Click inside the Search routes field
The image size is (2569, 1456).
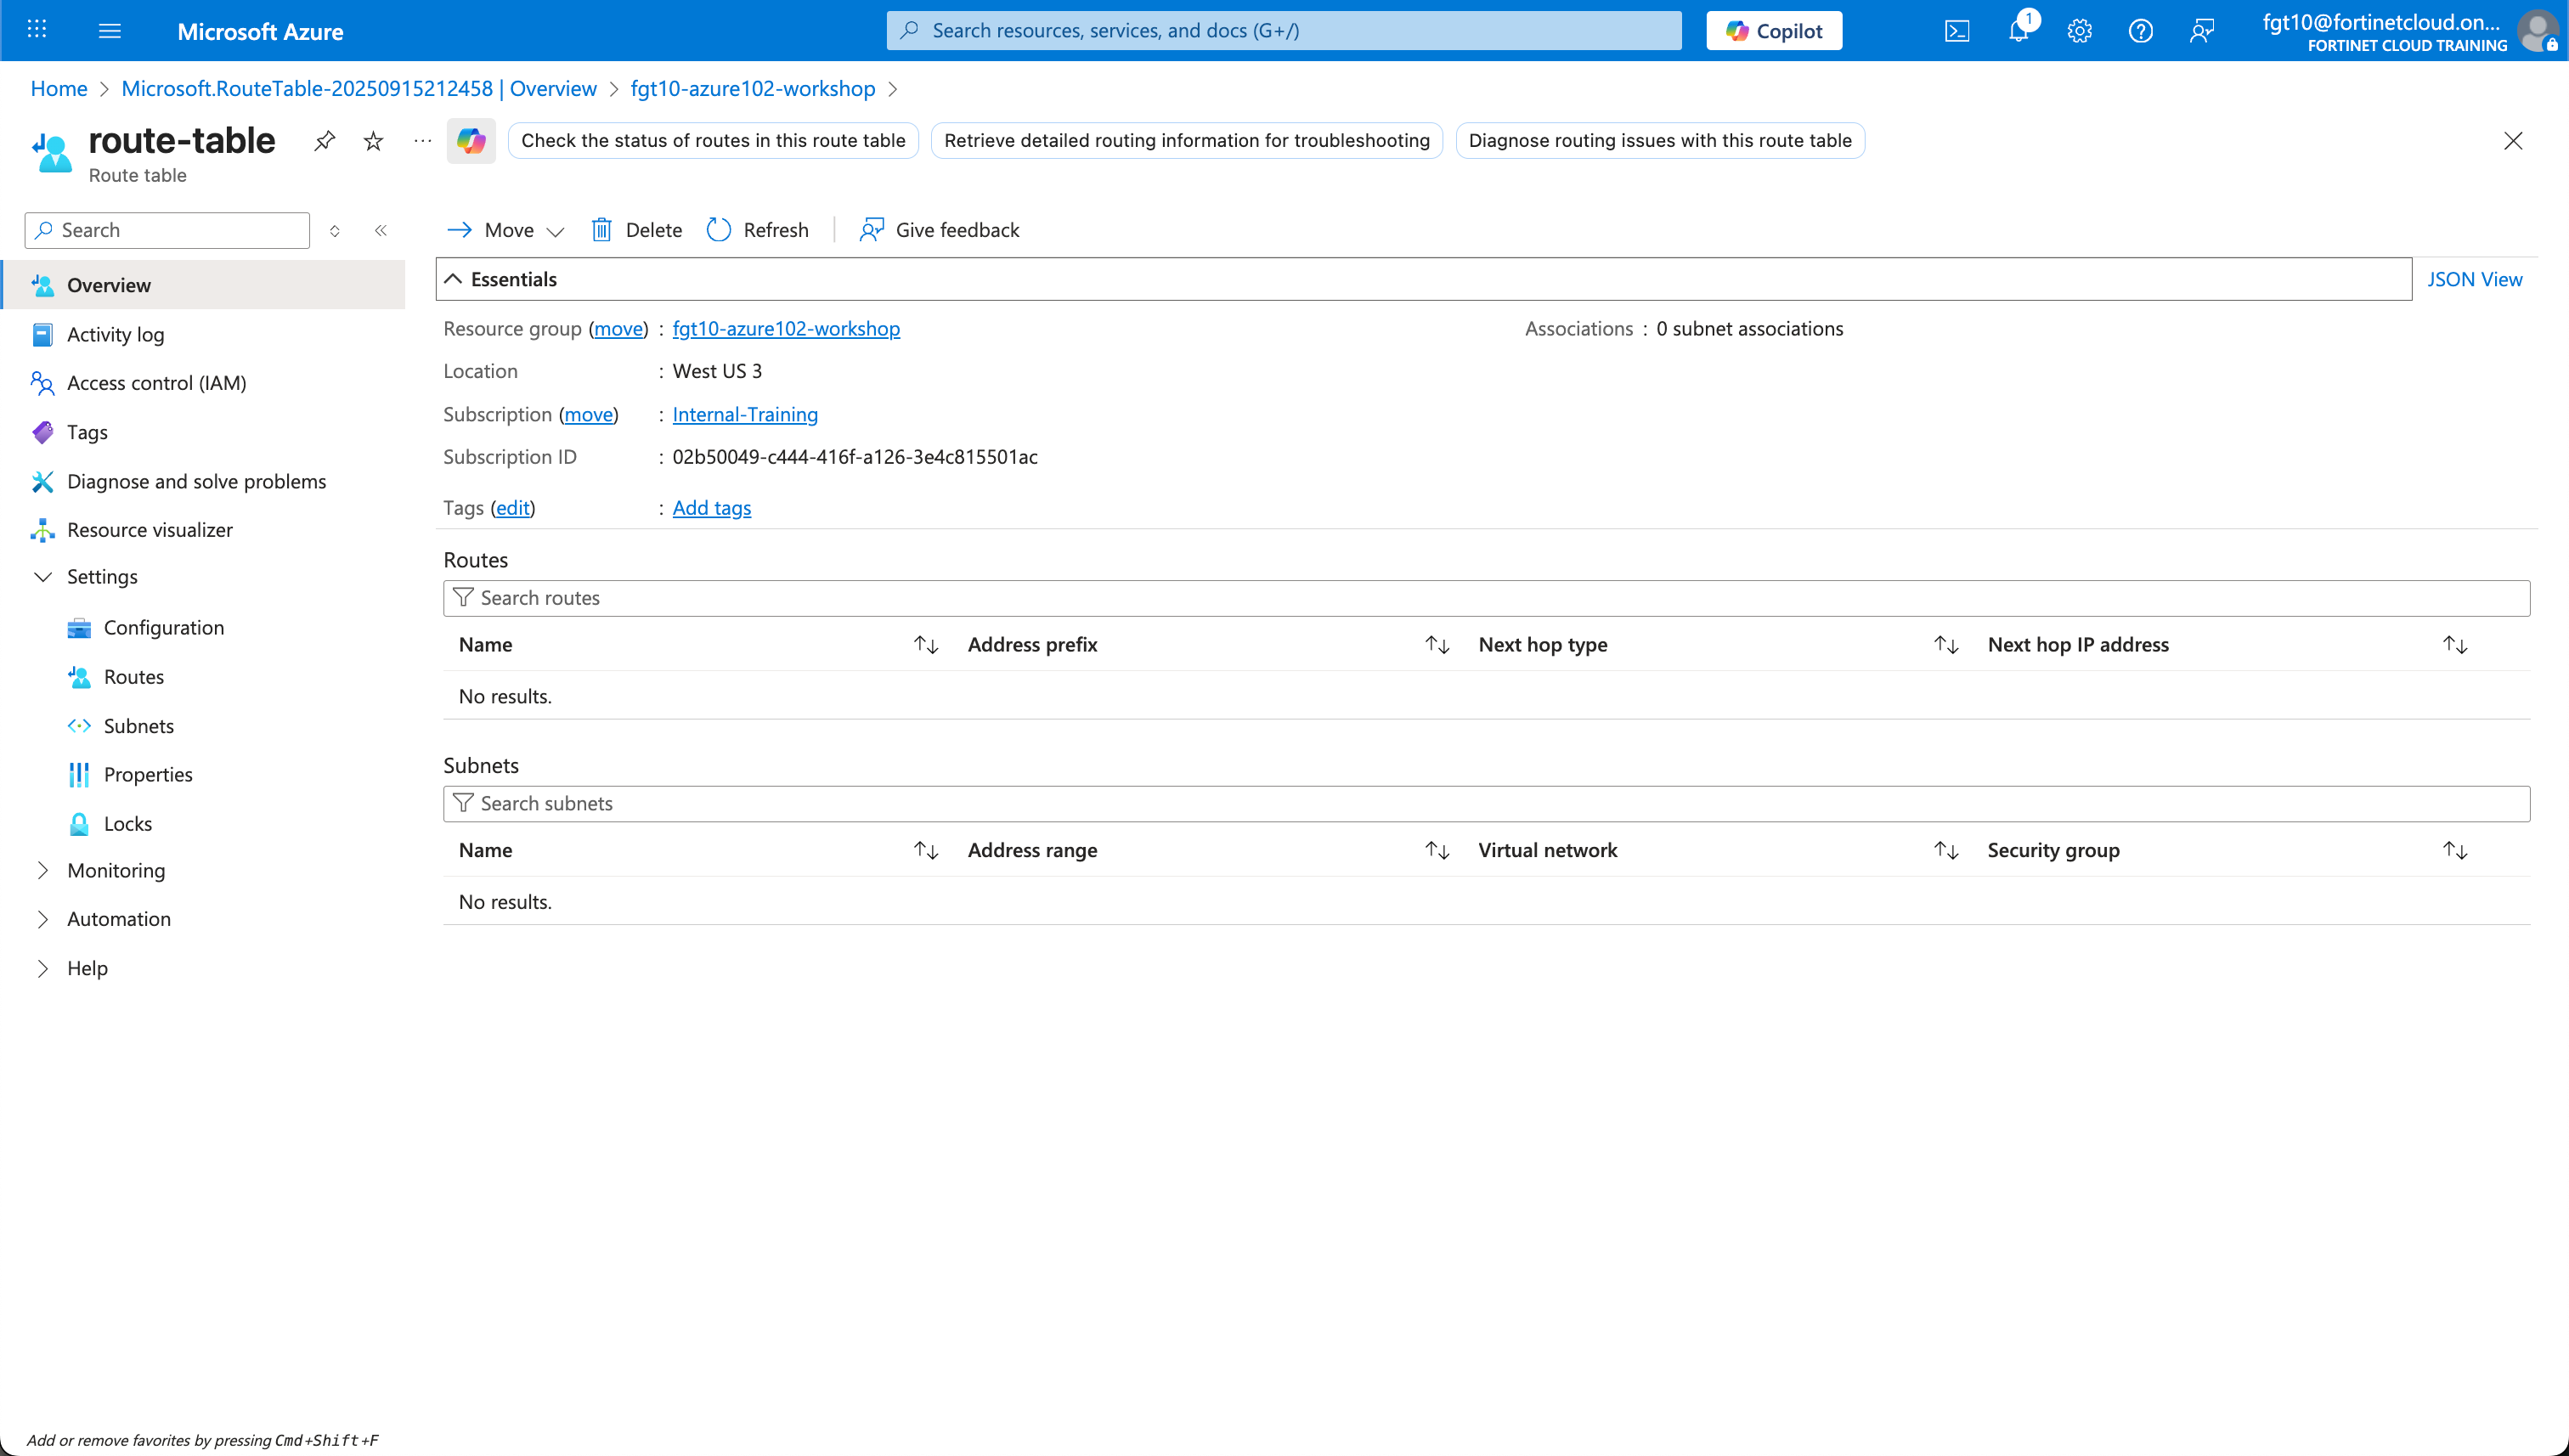coord(800,597)
